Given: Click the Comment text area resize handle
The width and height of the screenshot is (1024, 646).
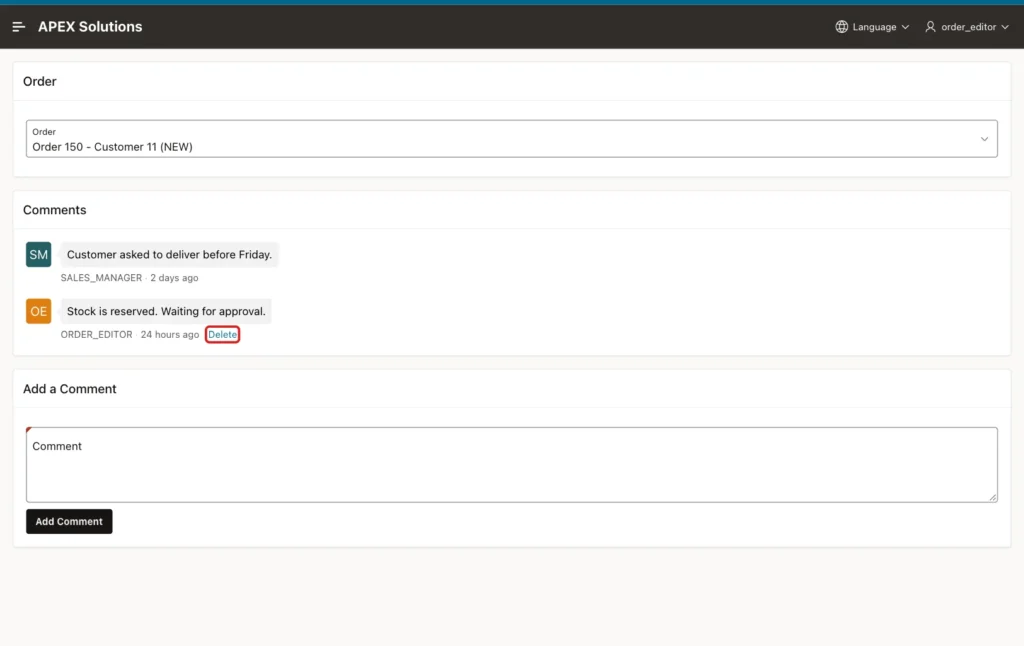Looking at the screenshot, I should 993,498.
